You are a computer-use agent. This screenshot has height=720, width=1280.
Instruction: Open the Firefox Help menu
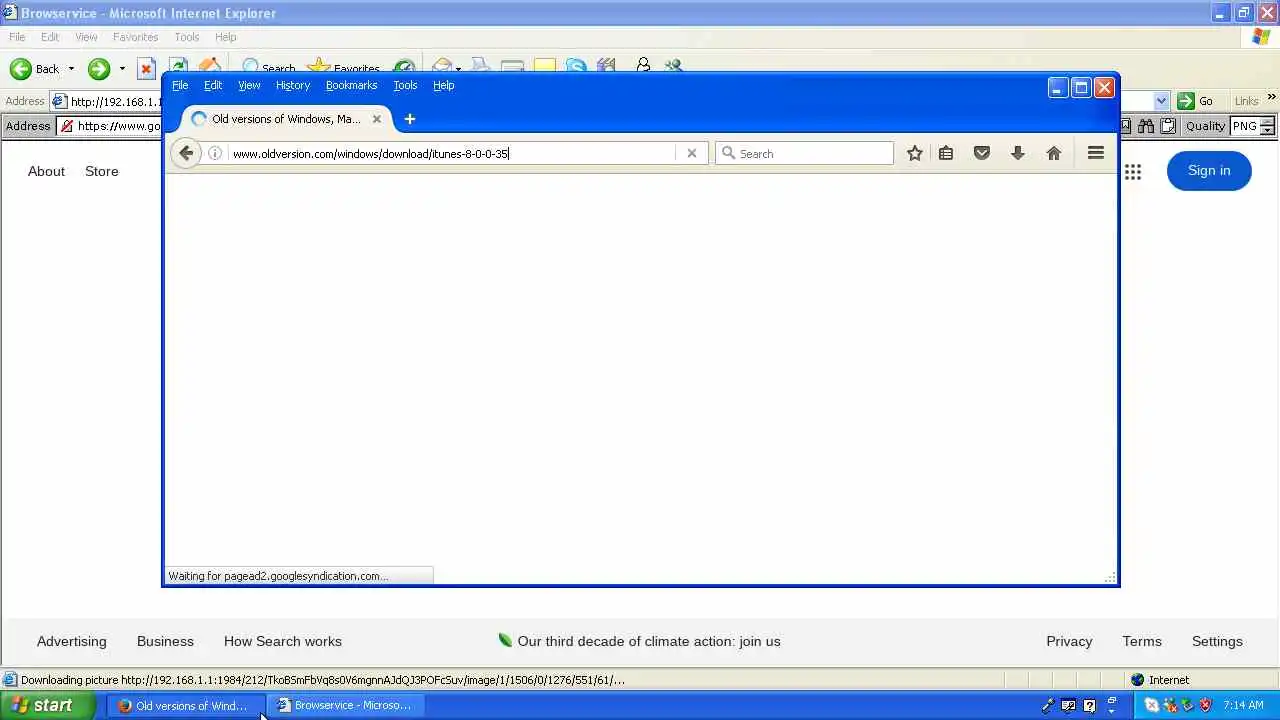(444, 85)
